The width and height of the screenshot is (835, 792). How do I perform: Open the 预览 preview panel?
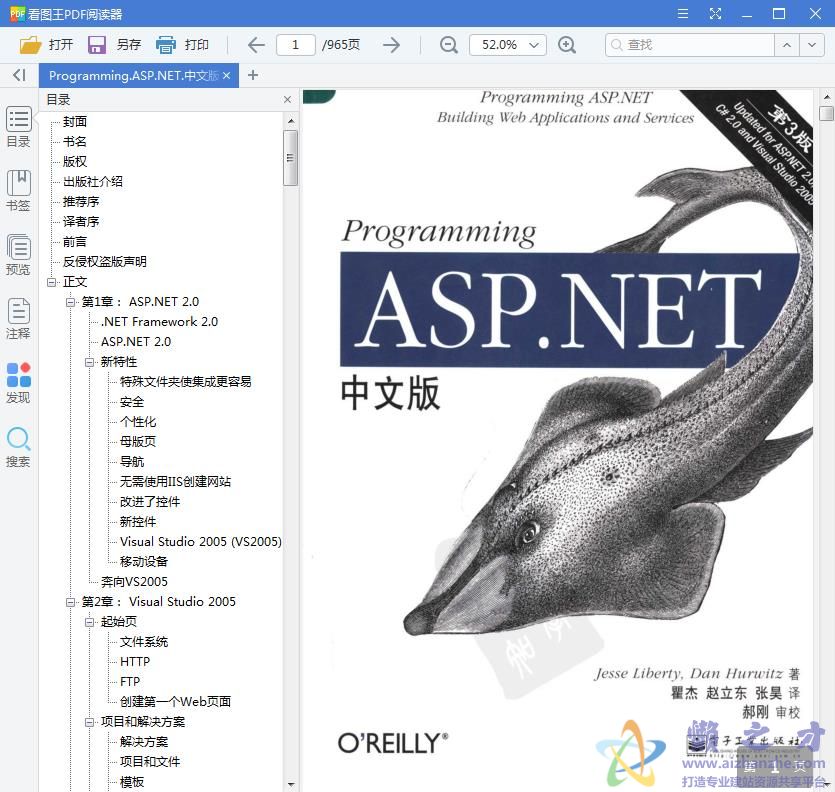click(18, 252)
